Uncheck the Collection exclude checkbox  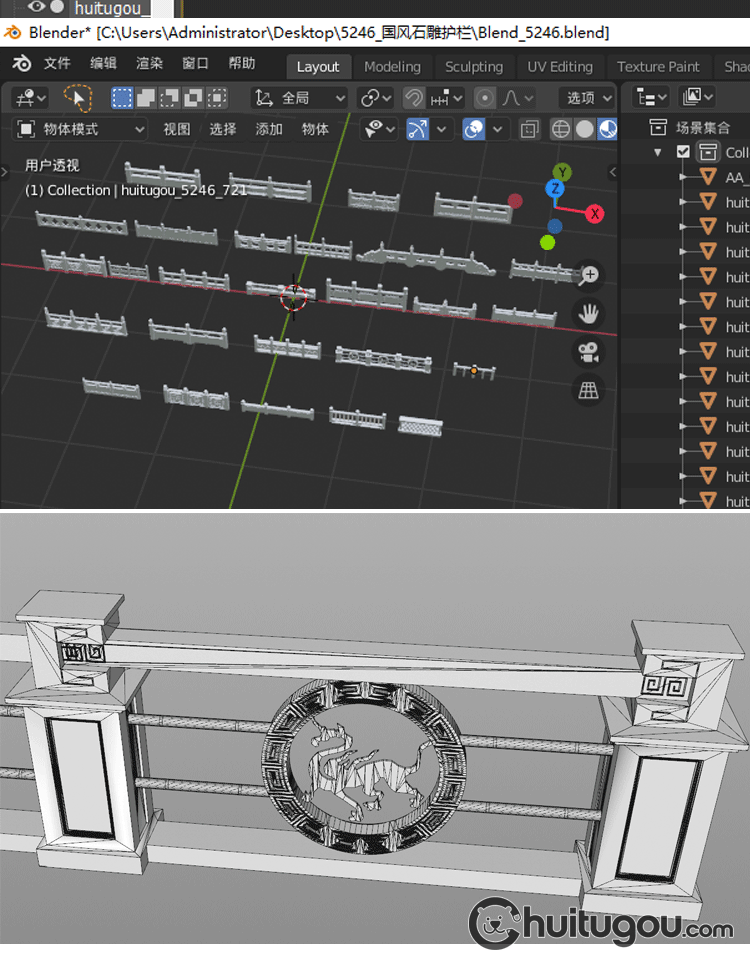[683, 152]
